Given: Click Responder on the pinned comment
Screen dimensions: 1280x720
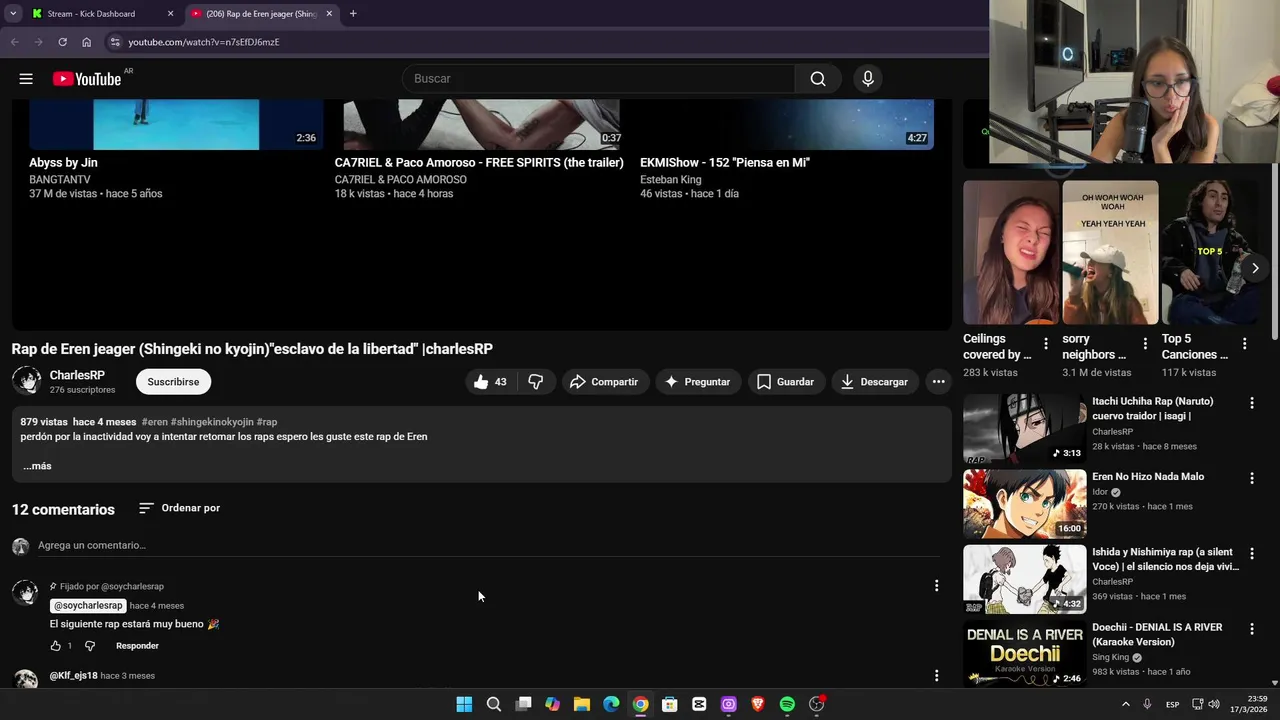Looking at the screenshot, I should coord(137,646).
